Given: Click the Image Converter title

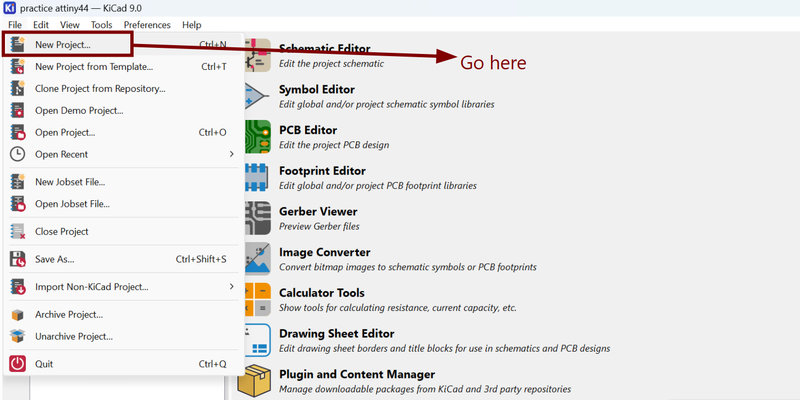Looking at the screenshot, I should click(x=324, y=252).
